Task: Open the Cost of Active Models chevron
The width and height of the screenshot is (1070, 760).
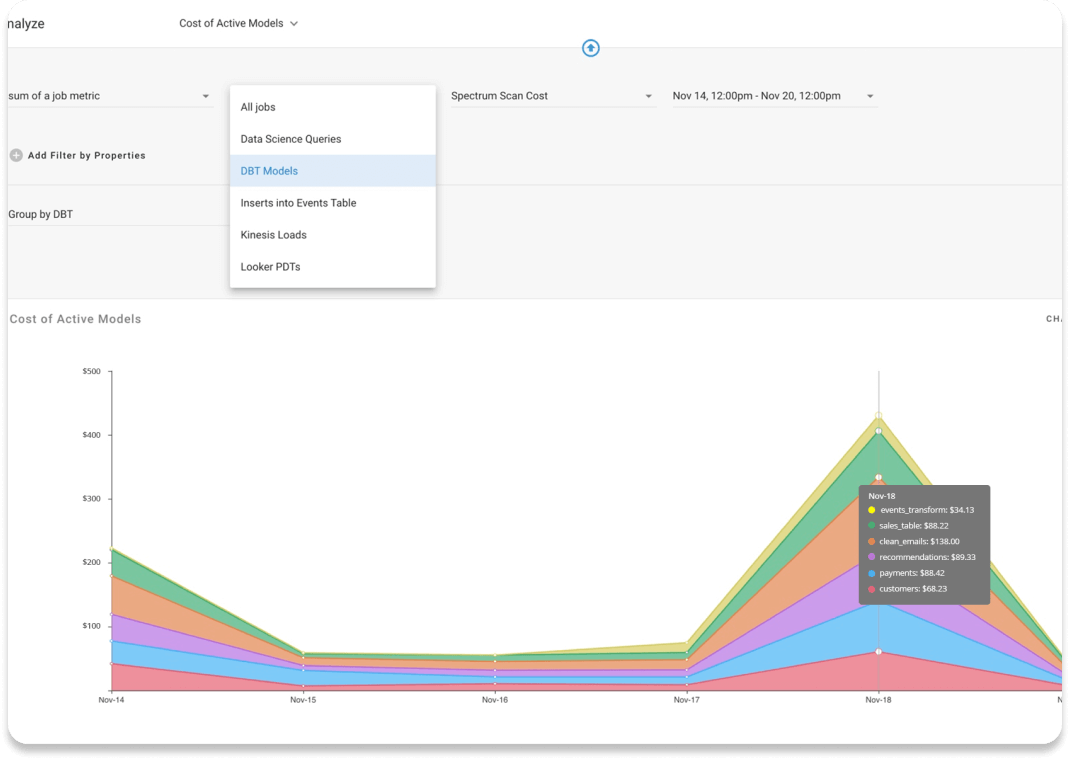Action: [294, 23]
